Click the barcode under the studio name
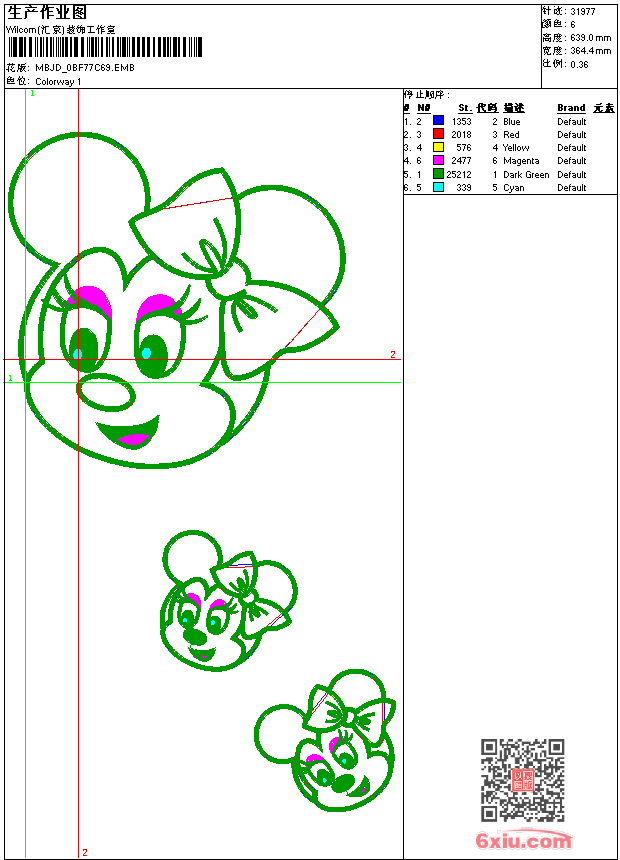Screen dimensions: 620x860 point(105,47)
